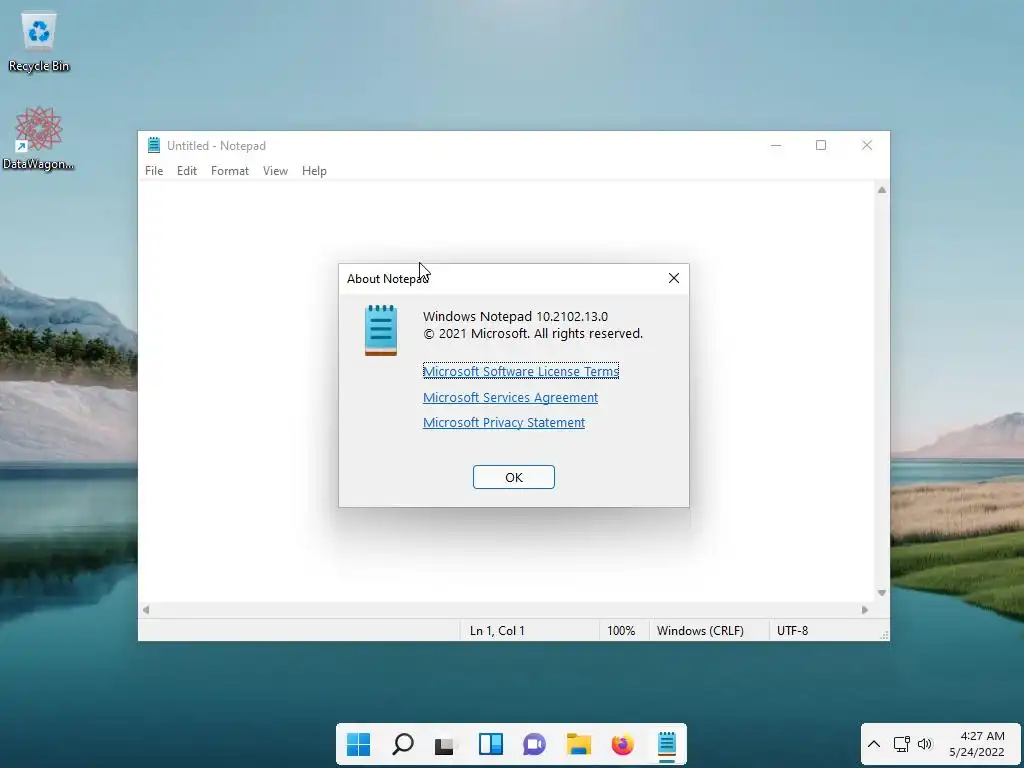Open the Recycle Bin desktop icon

pos(39,41)
